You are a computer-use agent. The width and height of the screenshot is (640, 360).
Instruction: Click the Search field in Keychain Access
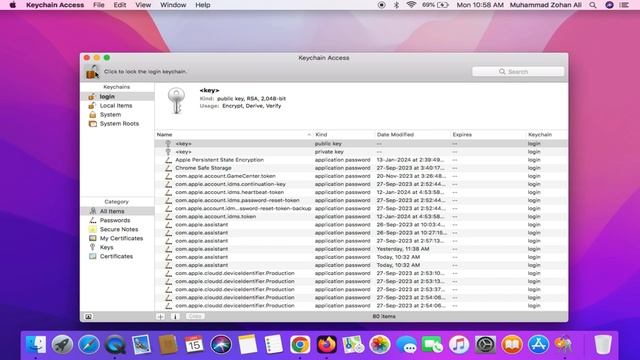518,71
